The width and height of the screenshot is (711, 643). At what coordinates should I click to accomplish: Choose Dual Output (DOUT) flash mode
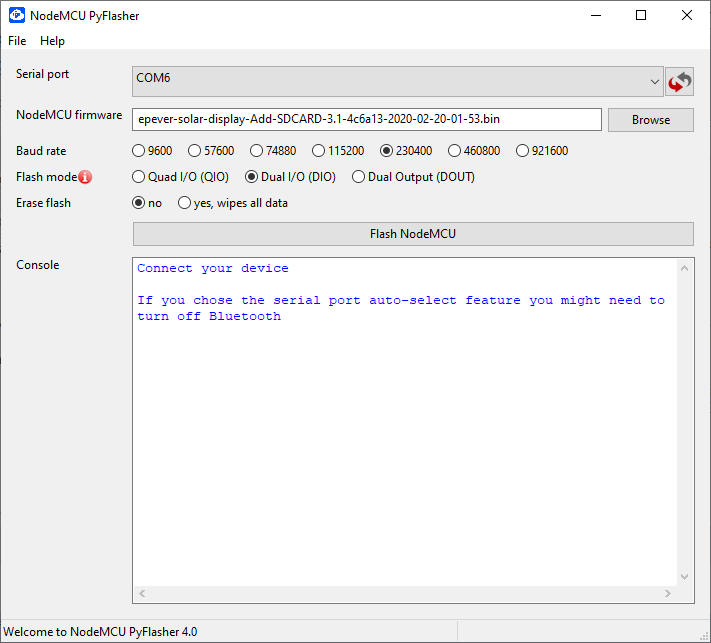point(359,177)
